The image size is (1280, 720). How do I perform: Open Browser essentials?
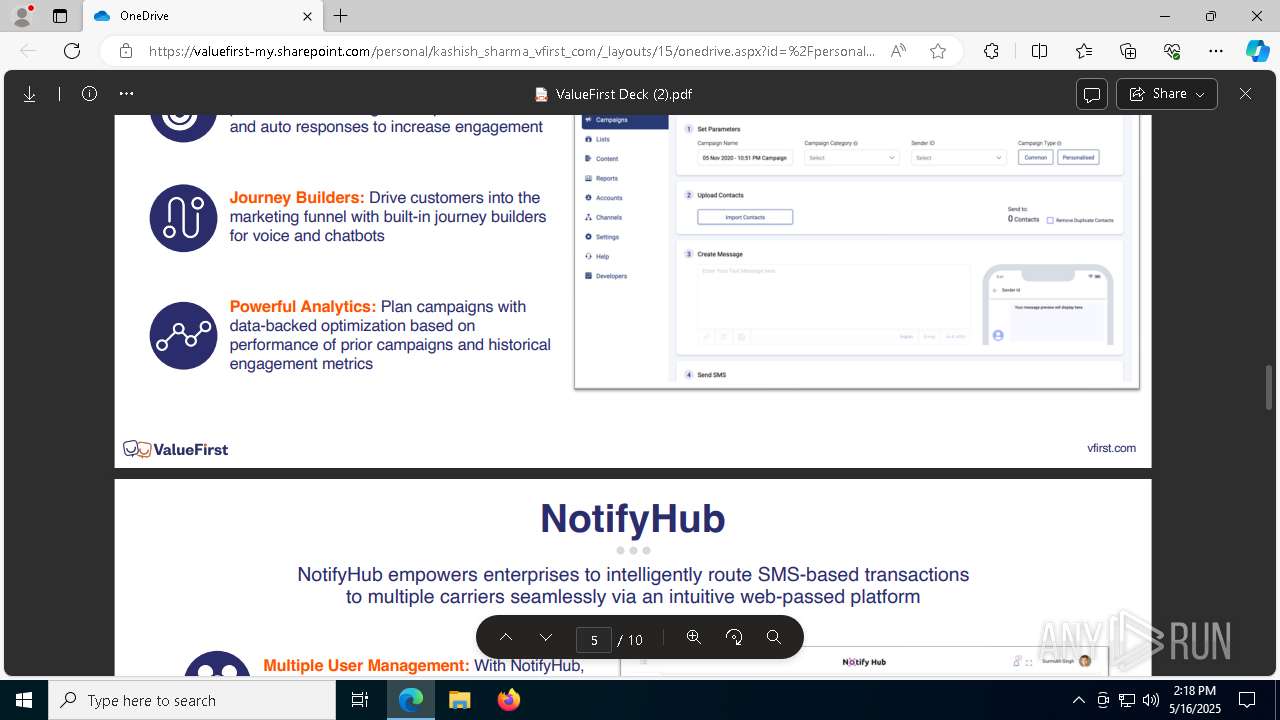click(x=1172, y=51)
